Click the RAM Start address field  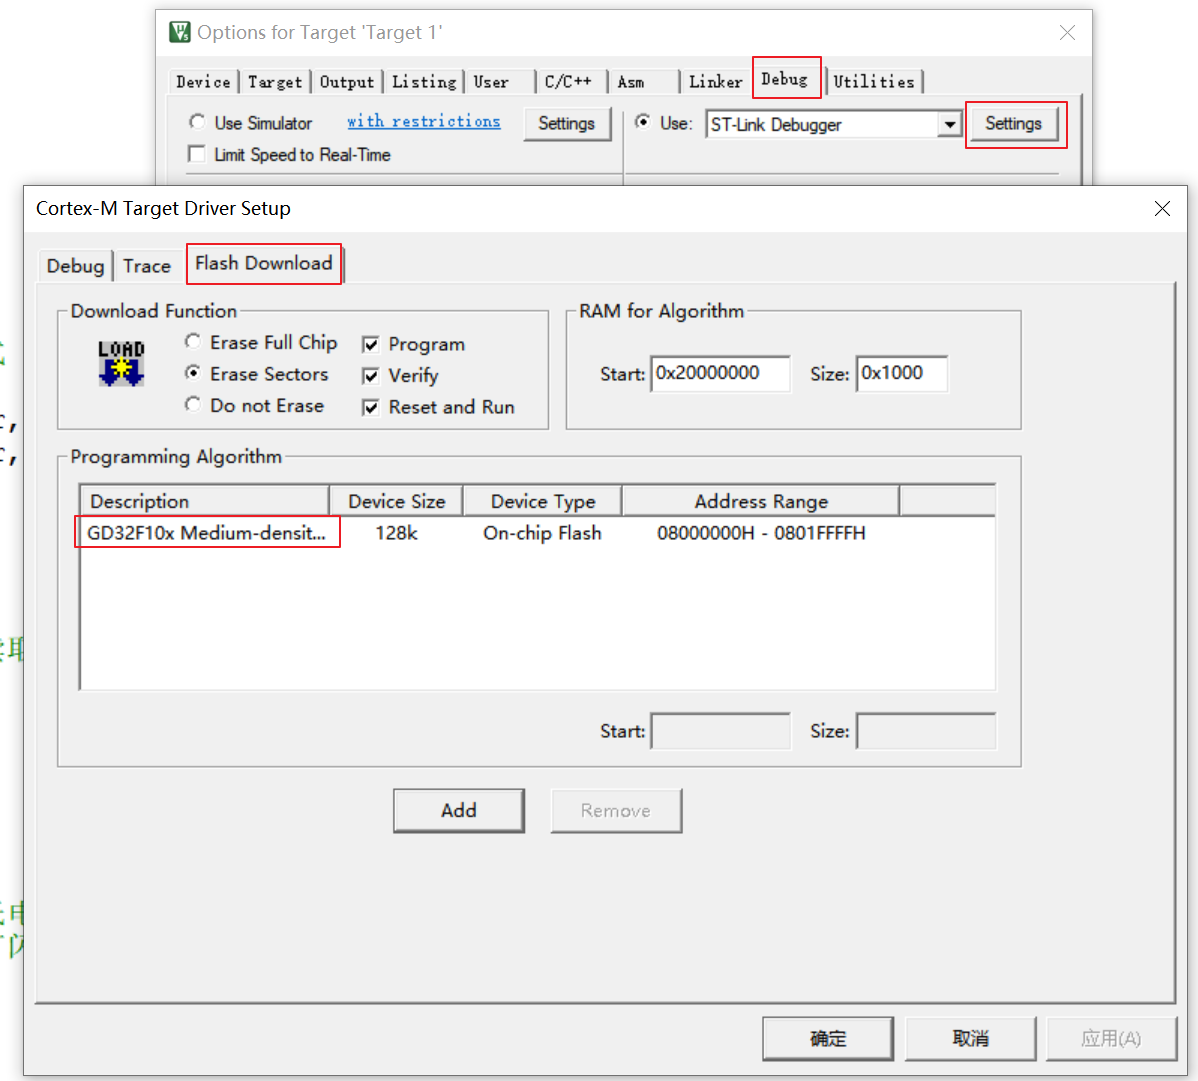[x=720, y=373]
